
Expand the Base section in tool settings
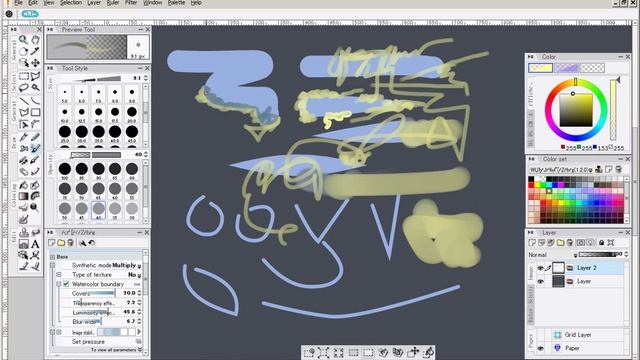tap(53, 257)
